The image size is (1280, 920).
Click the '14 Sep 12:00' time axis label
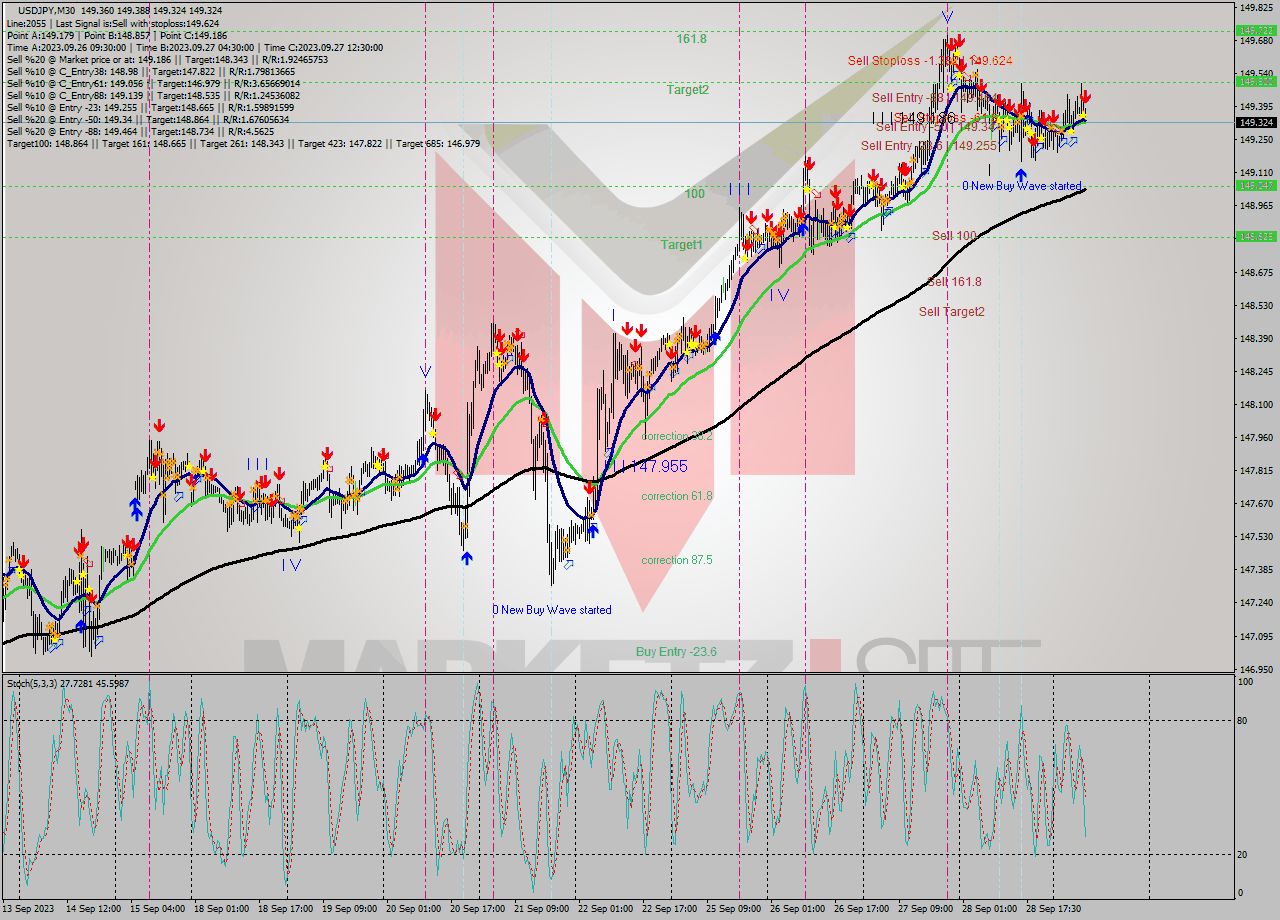(94, 909)
